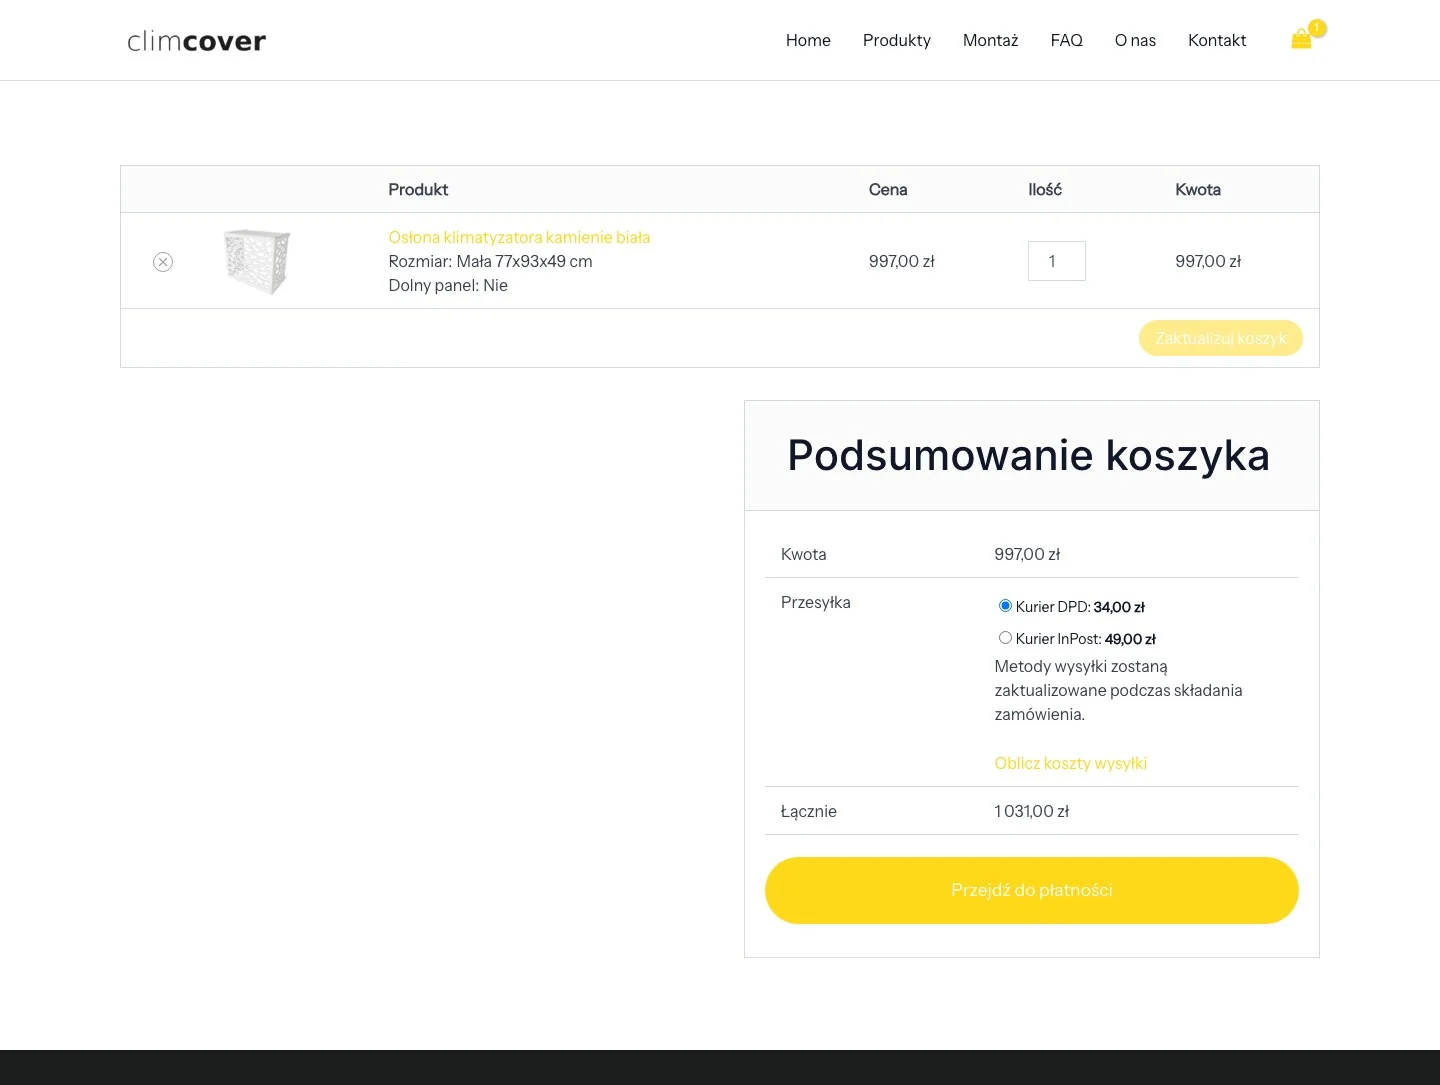Go to the Home menu item
The image size is (1440, 1085).
pyautogui.click(x=808, y=40)
